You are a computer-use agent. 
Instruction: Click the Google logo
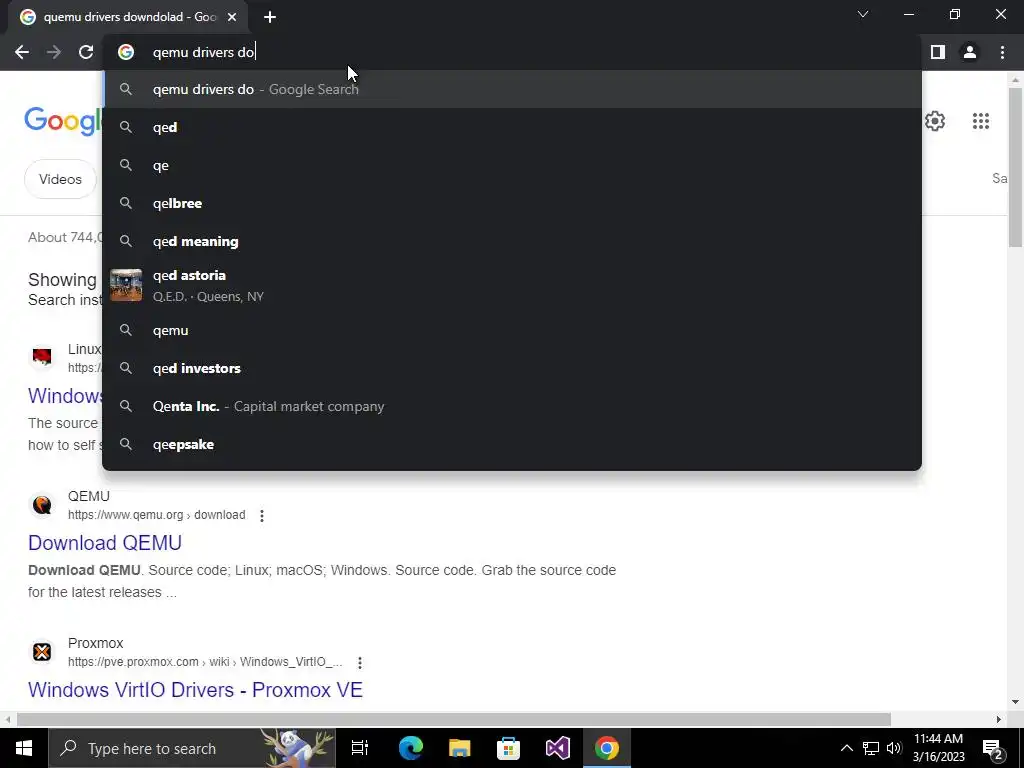pyautogui.click(x=63, y=121)
